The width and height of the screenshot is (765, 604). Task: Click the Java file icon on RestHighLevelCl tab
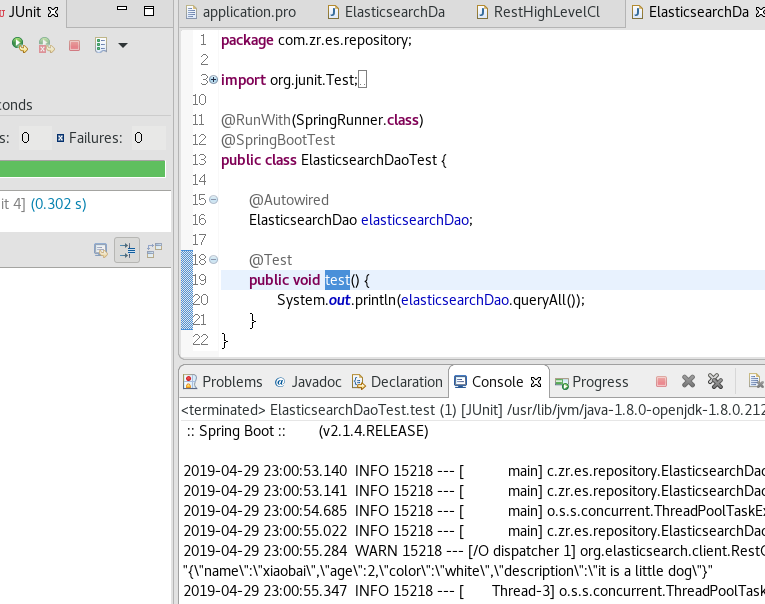pyautogui.click(x=482, y=12)
